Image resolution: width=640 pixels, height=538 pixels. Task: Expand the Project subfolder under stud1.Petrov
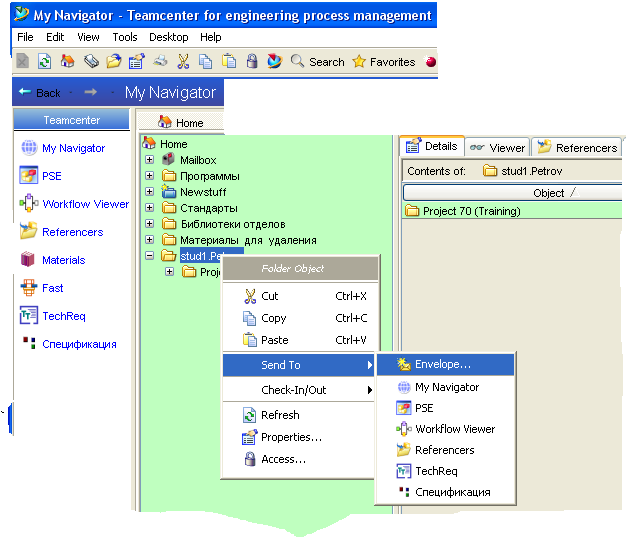tap(170, 271)
